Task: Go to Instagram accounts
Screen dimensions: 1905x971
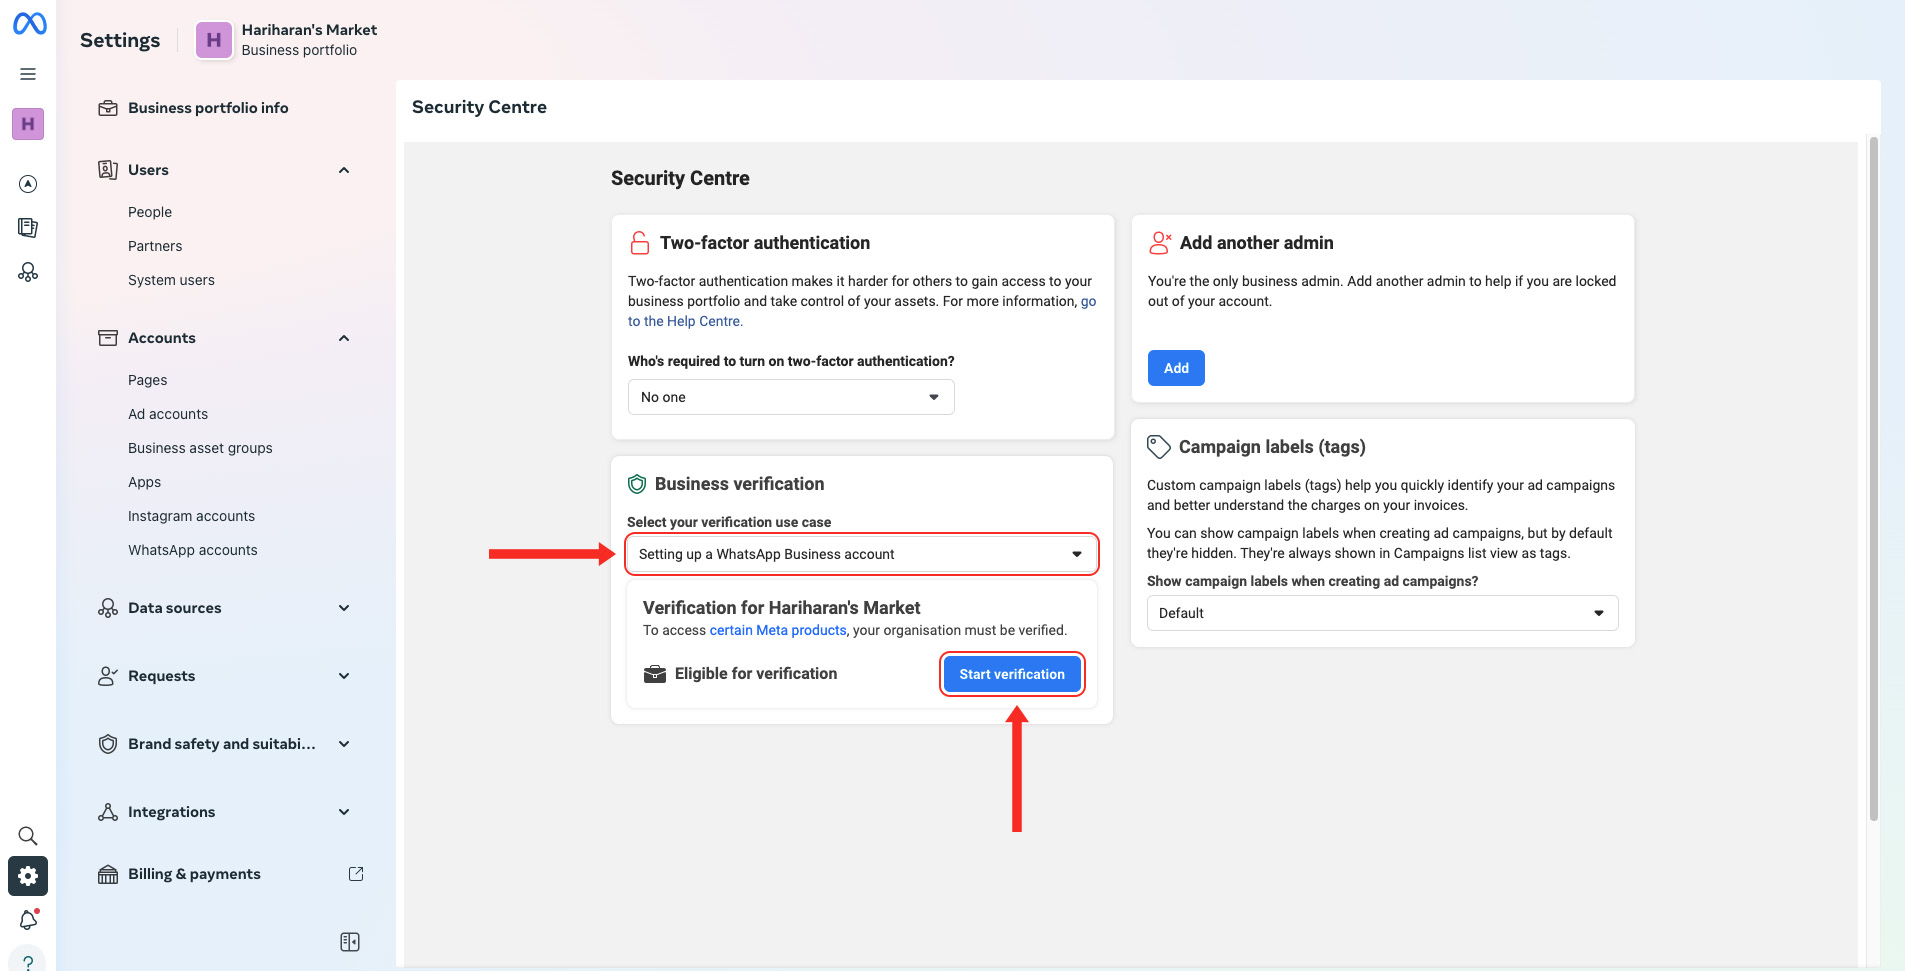Action: coord(191,516)
